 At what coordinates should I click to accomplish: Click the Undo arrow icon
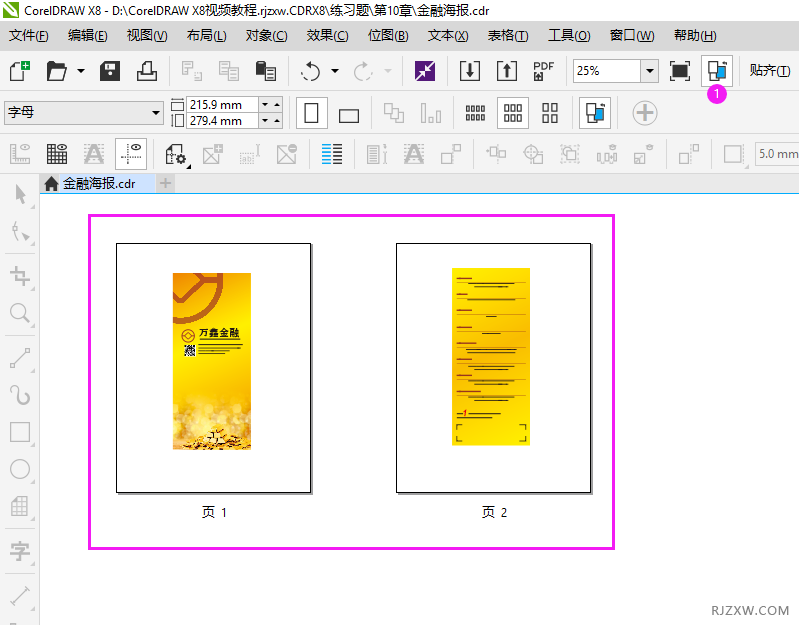[311, 71]
